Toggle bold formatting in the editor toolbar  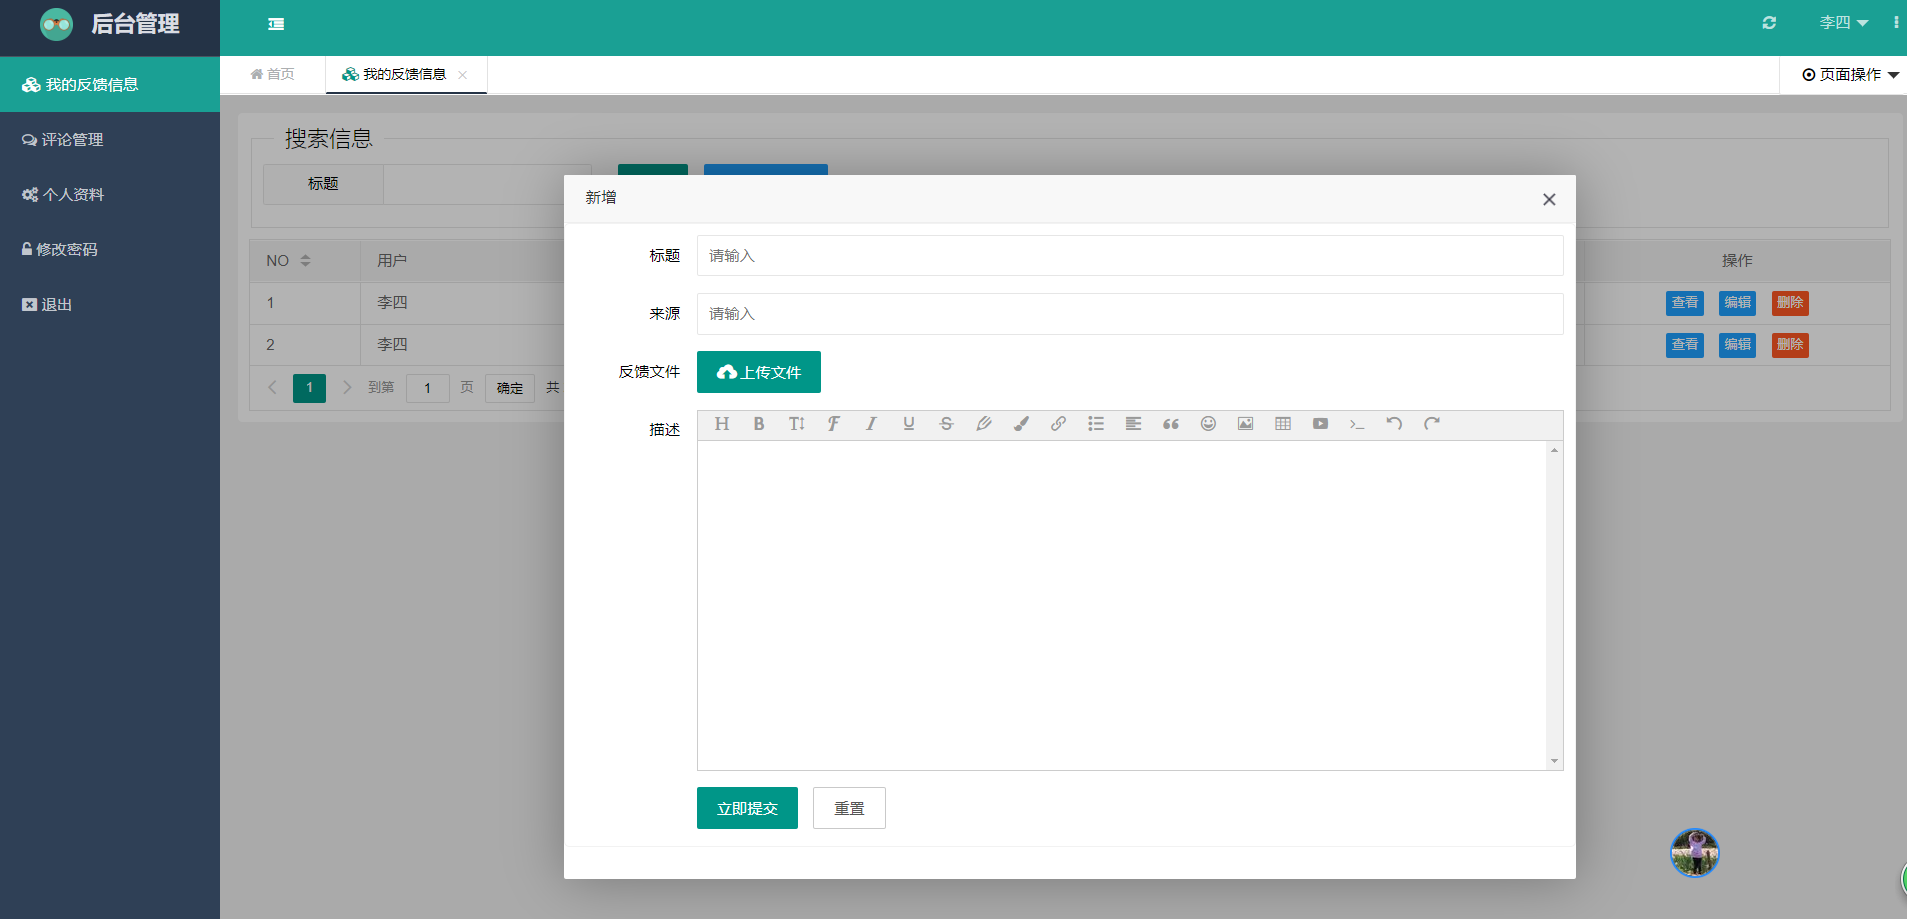pos(759,424)
